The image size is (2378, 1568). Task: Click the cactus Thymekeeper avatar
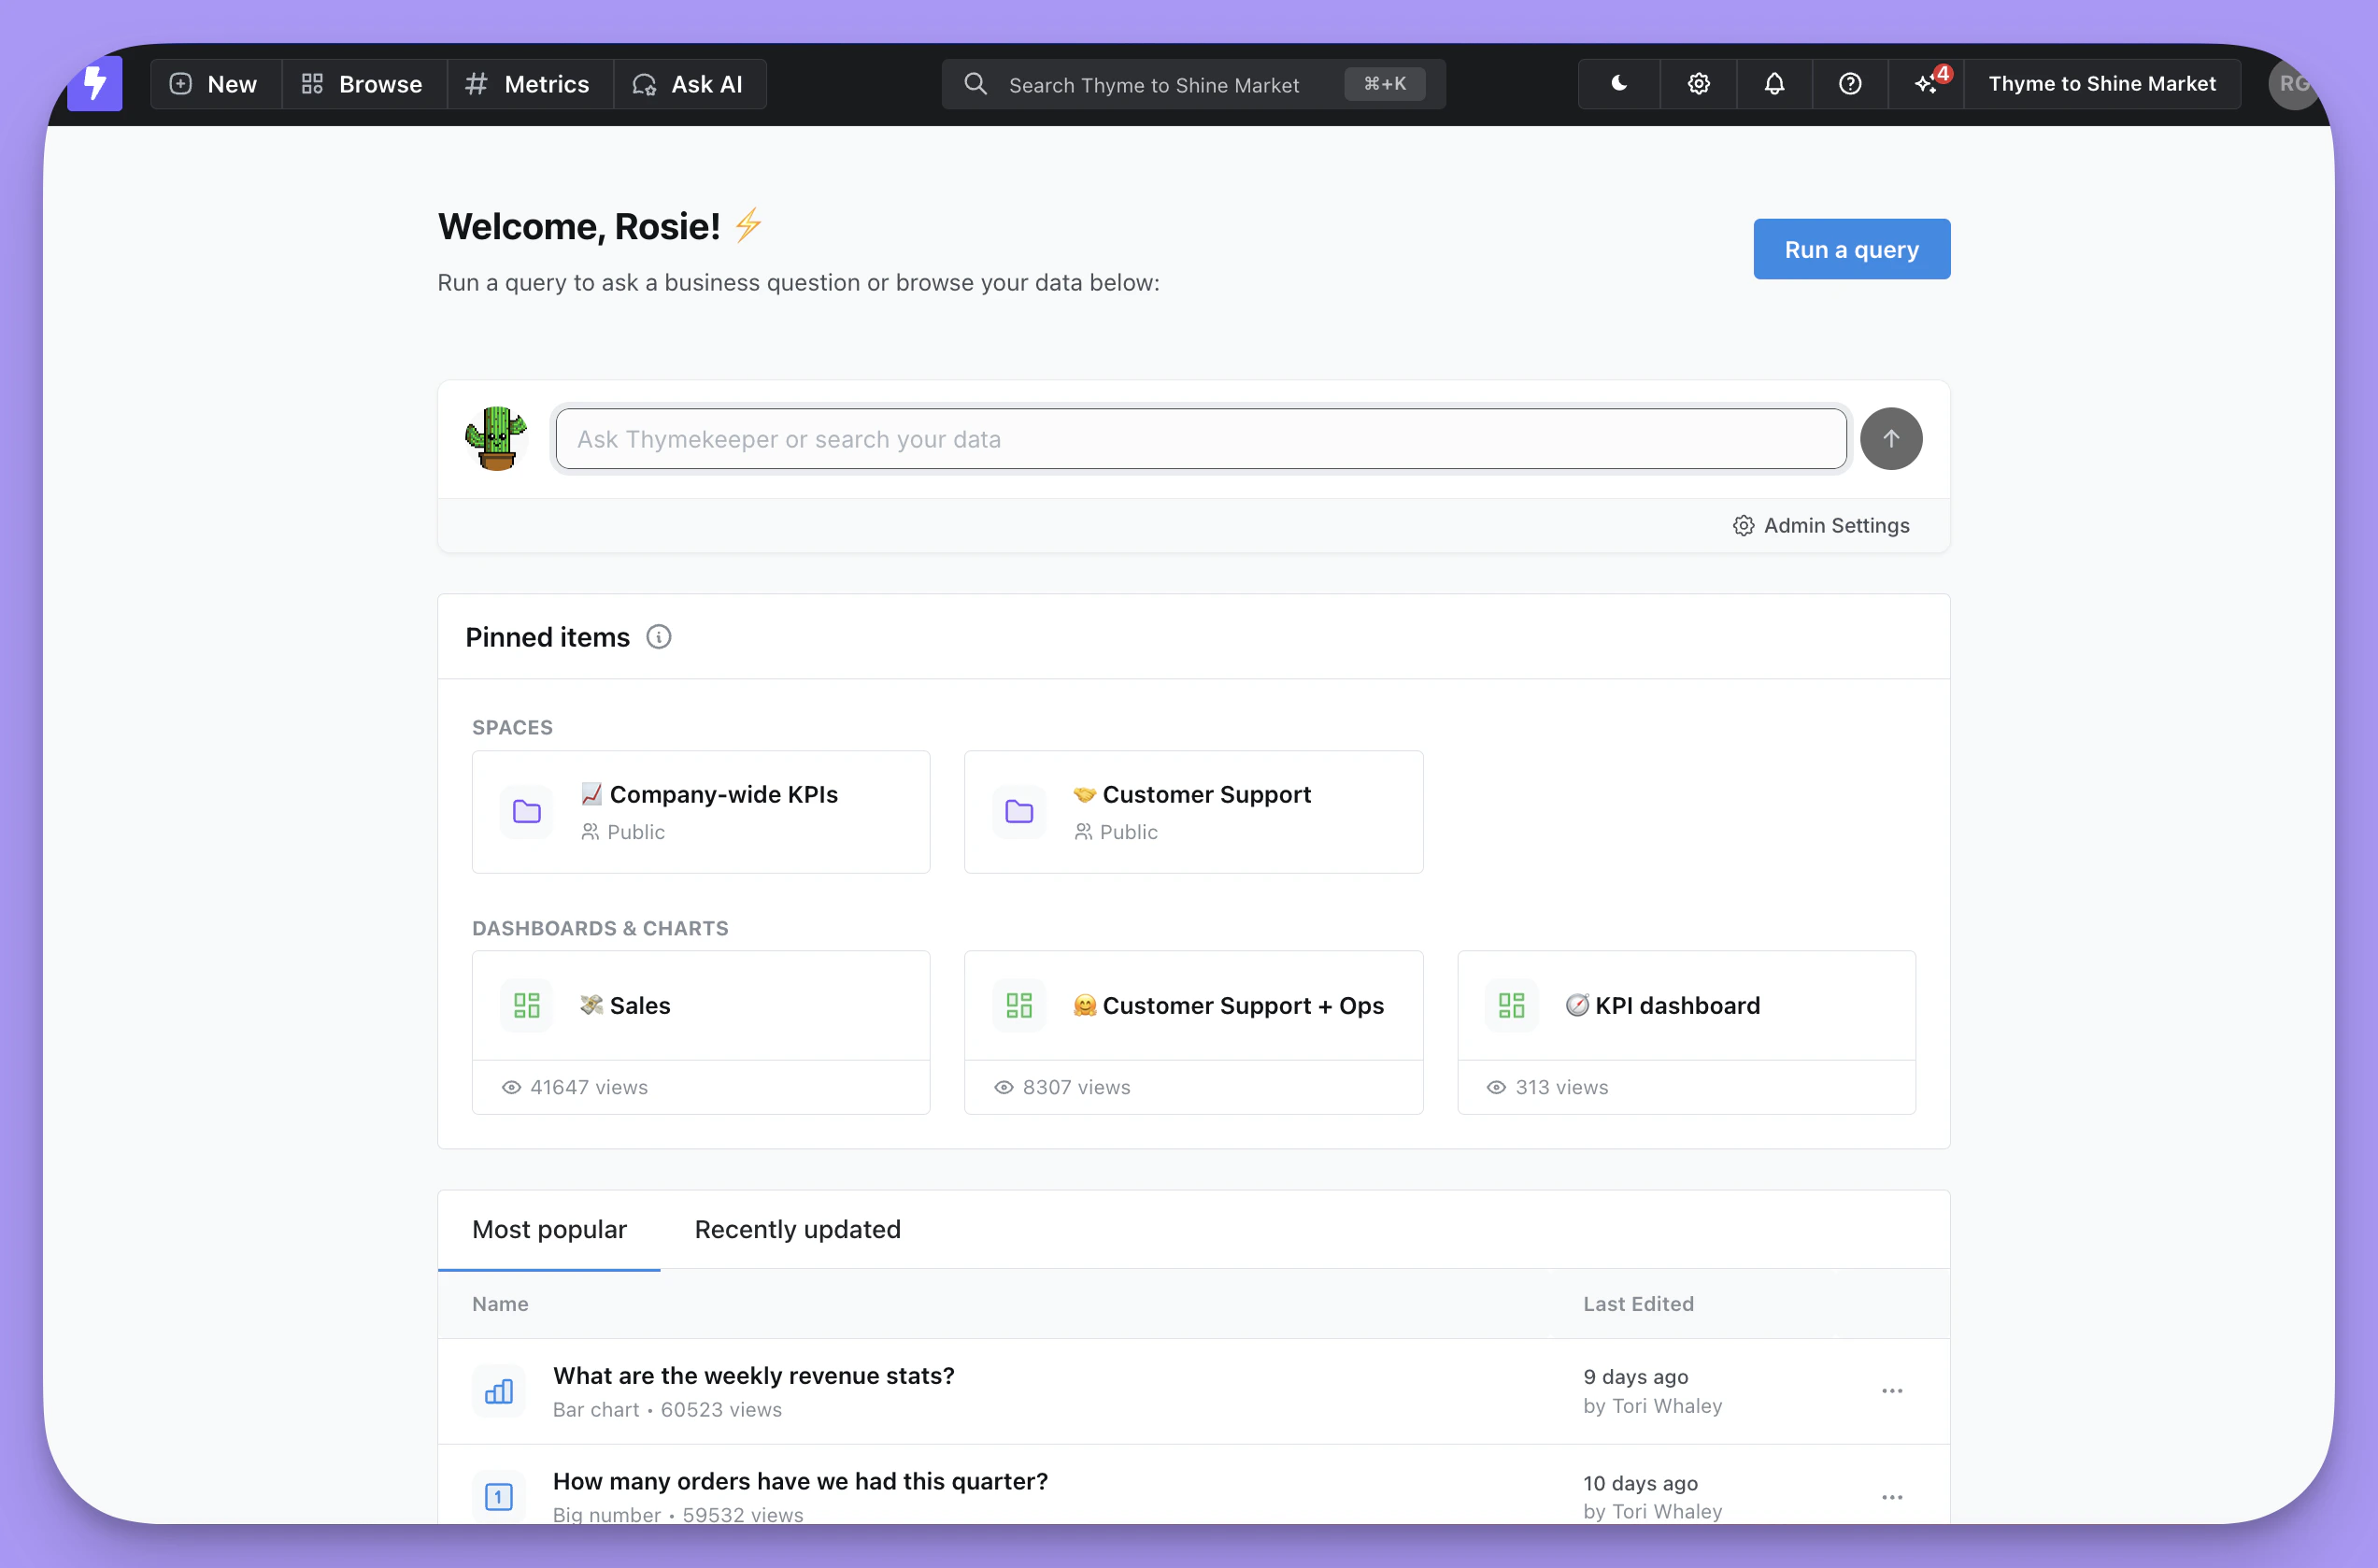point(496,439)
